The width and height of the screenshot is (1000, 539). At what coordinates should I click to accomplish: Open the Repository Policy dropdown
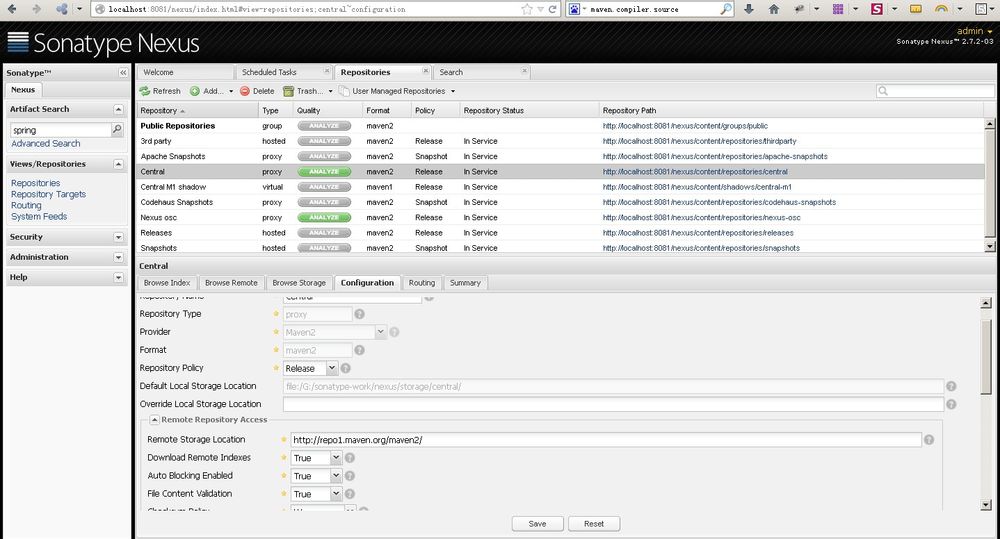332,368
